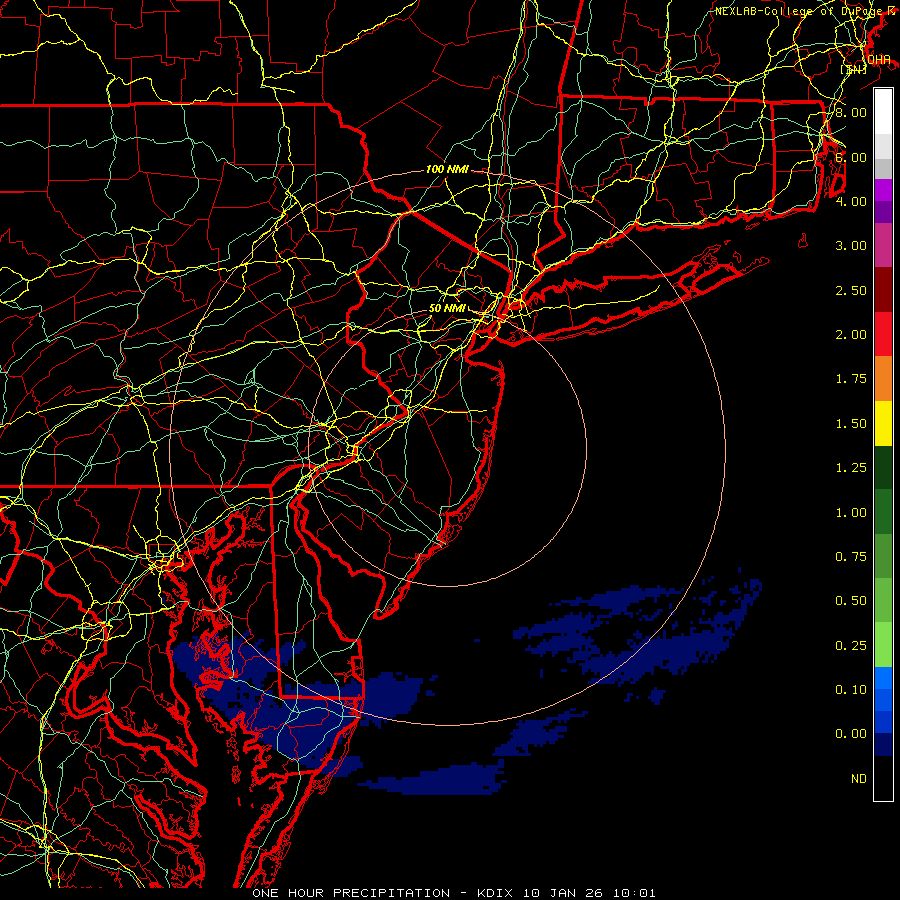Image resolution: width=900 pixels, height=900 pixels.
Task: Click the OHA product code label
Action: tap(879, 60)
